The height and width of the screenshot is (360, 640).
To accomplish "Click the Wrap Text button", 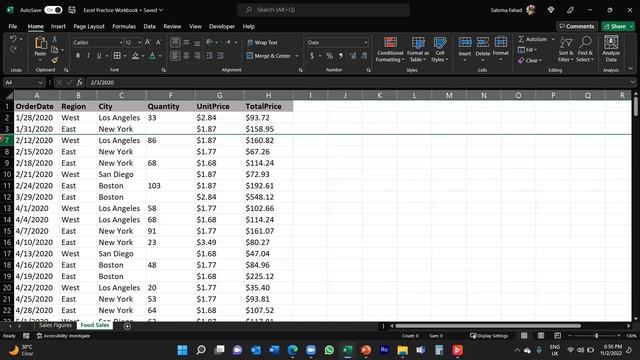I will coord(262,42).
